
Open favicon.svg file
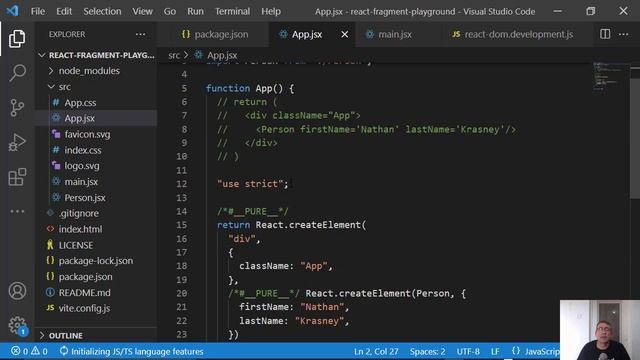click(87, 134)
